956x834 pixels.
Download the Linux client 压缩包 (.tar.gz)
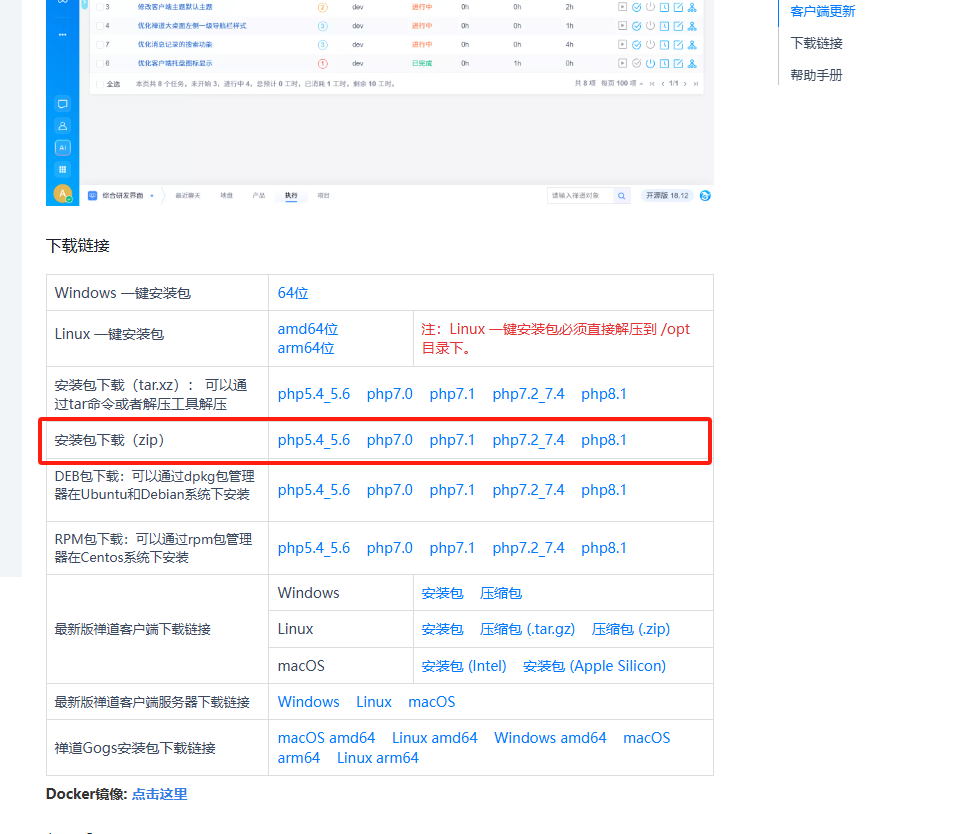pos(527,629)
